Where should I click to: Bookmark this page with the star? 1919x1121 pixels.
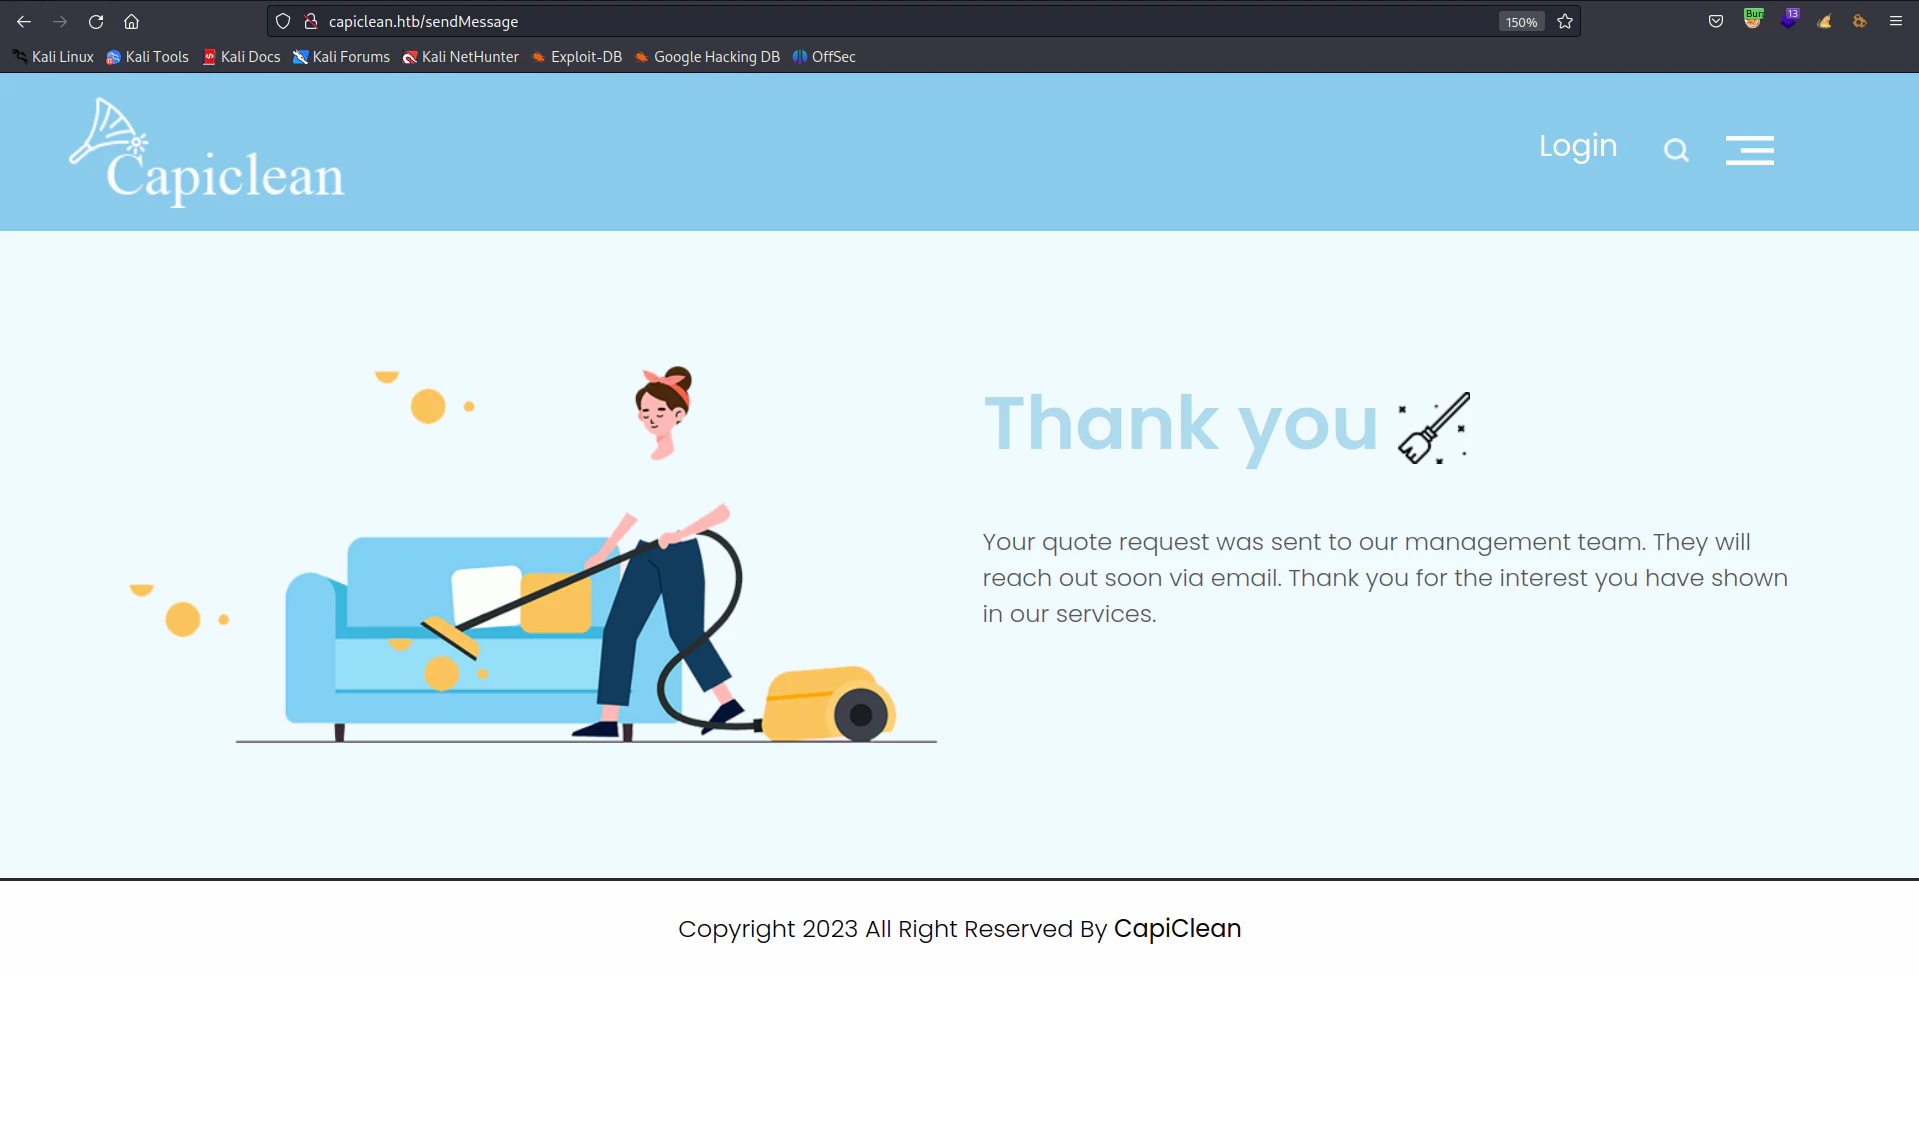pos(1565,21)
